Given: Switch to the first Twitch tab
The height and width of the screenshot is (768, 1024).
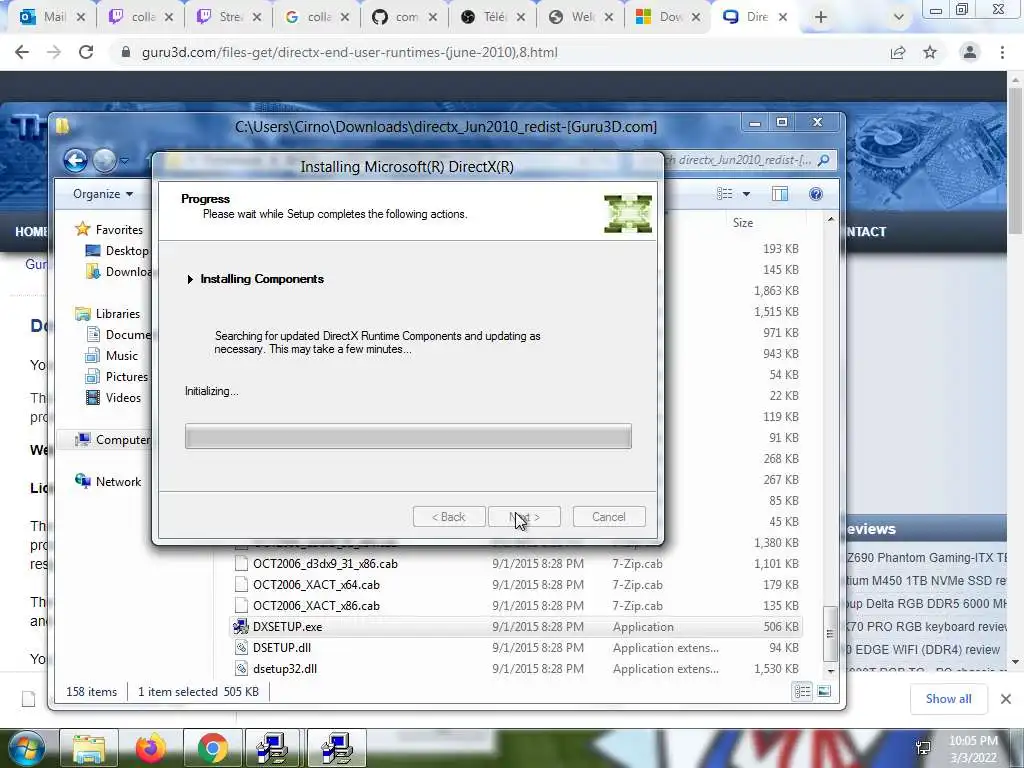Looking at the screenshot, I should tap(140, 17).
